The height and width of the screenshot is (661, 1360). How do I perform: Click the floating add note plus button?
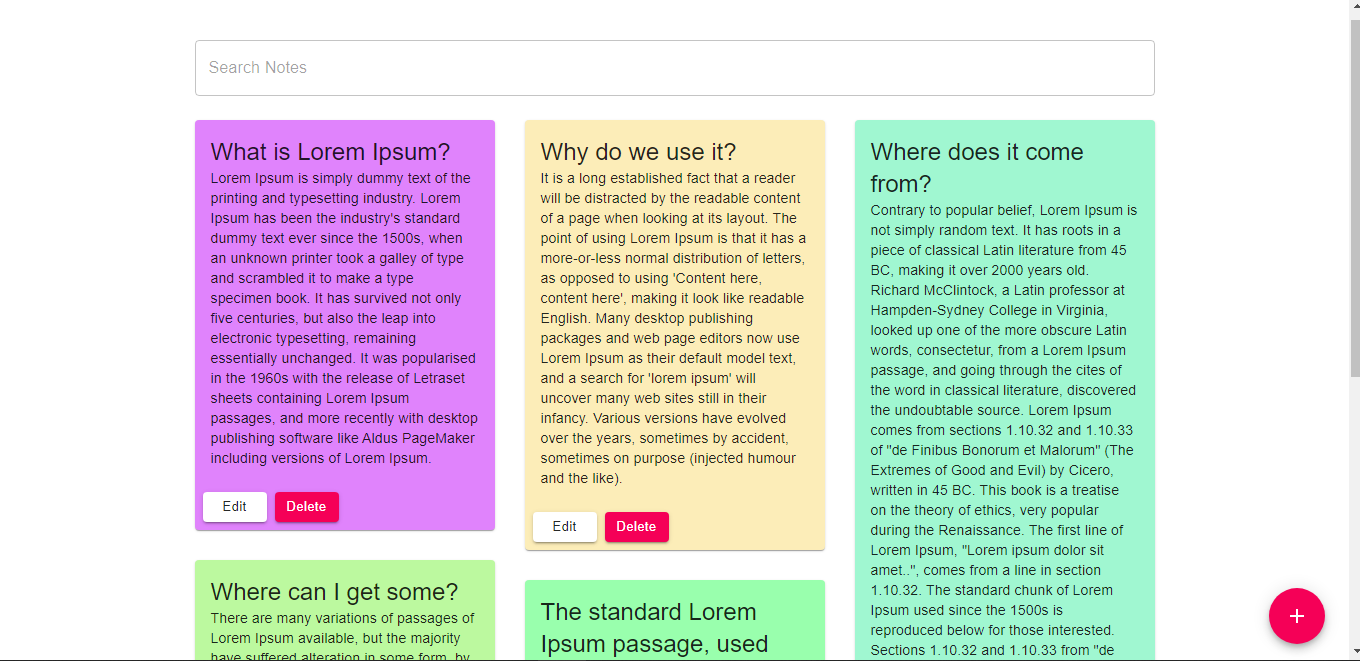pyautogui.click(x=1296, y=616)
